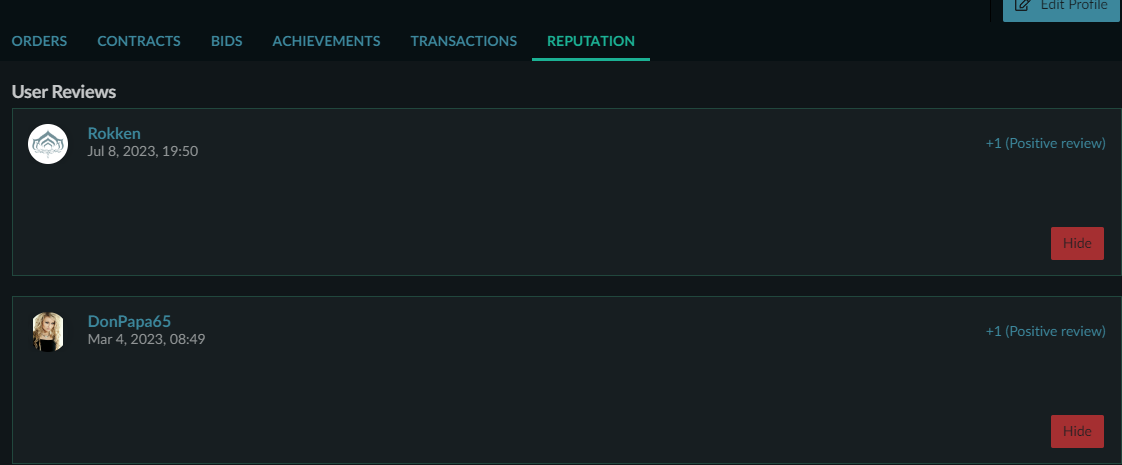Image resolution: width=1122 pixels, height=465 pixels.
Task: Visit DonPapa65's profile via username
Action: (129, 321)
